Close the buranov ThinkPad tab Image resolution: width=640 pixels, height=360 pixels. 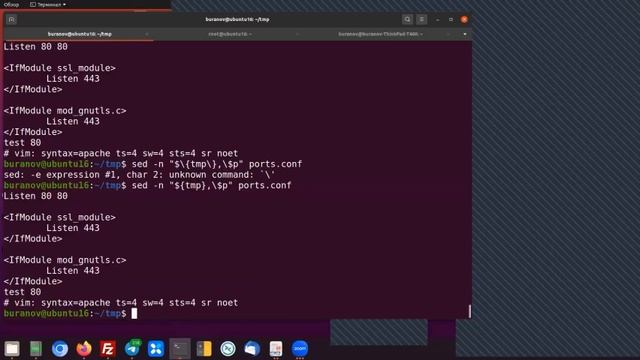coord(448,34)
